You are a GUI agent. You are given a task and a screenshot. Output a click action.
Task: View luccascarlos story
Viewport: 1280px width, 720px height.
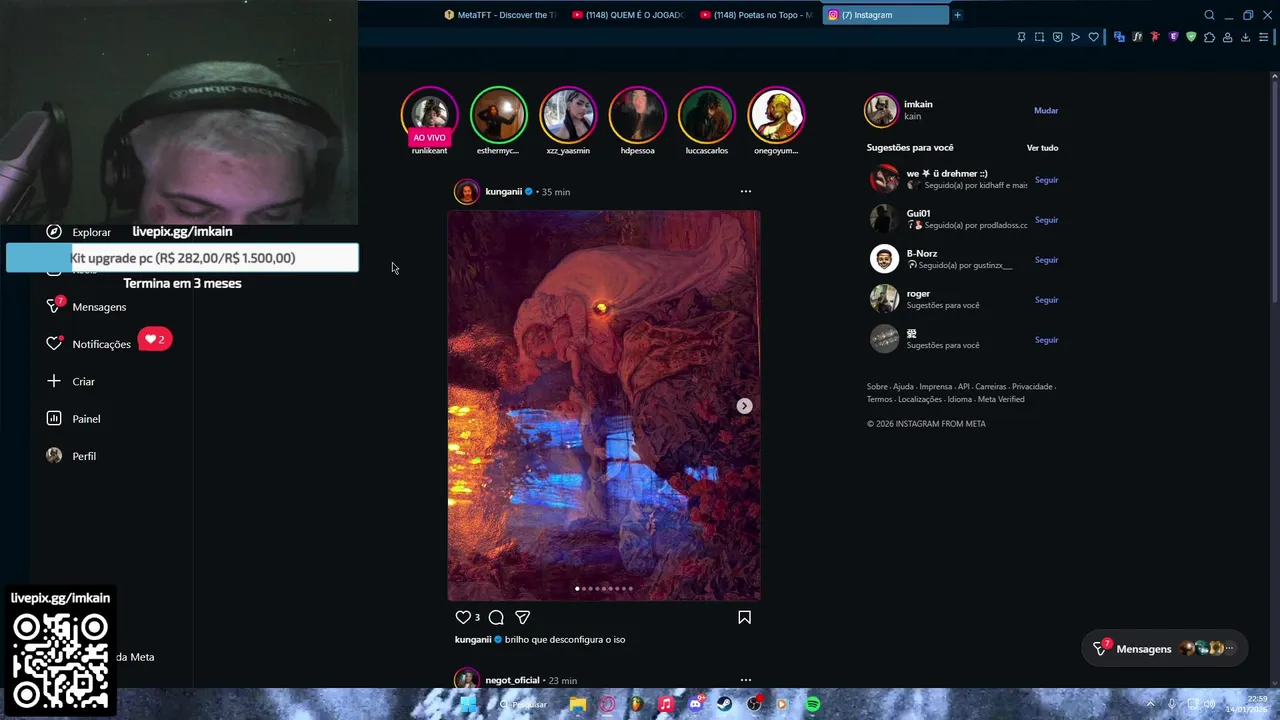point(706,115)
